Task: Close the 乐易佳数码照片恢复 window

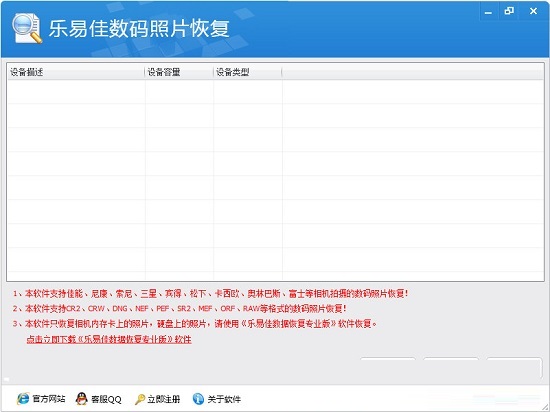Action: pyautogui.click(x=534, y=12)
